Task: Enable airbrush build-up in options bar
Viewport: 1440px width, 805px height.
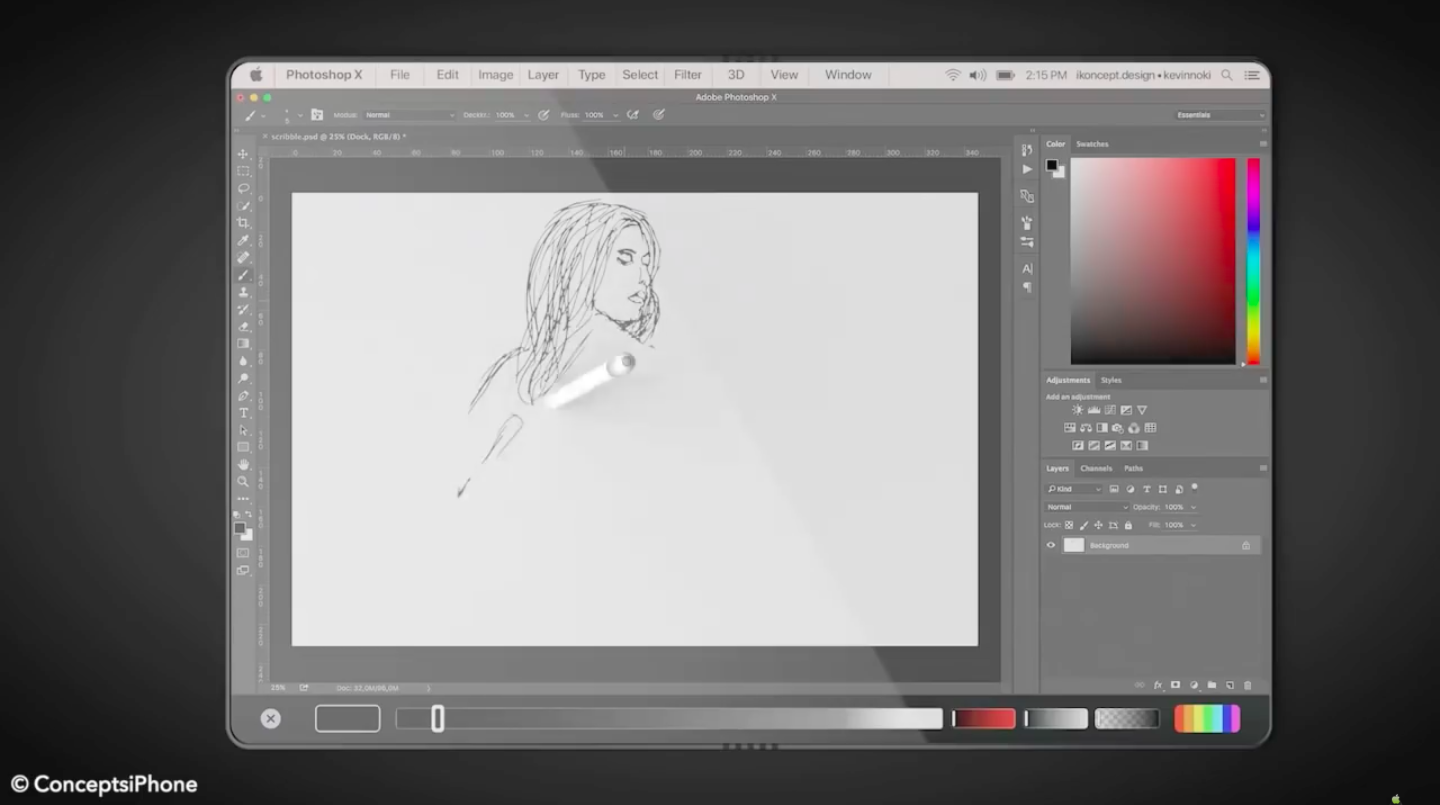Action: (x=633, y=115)
